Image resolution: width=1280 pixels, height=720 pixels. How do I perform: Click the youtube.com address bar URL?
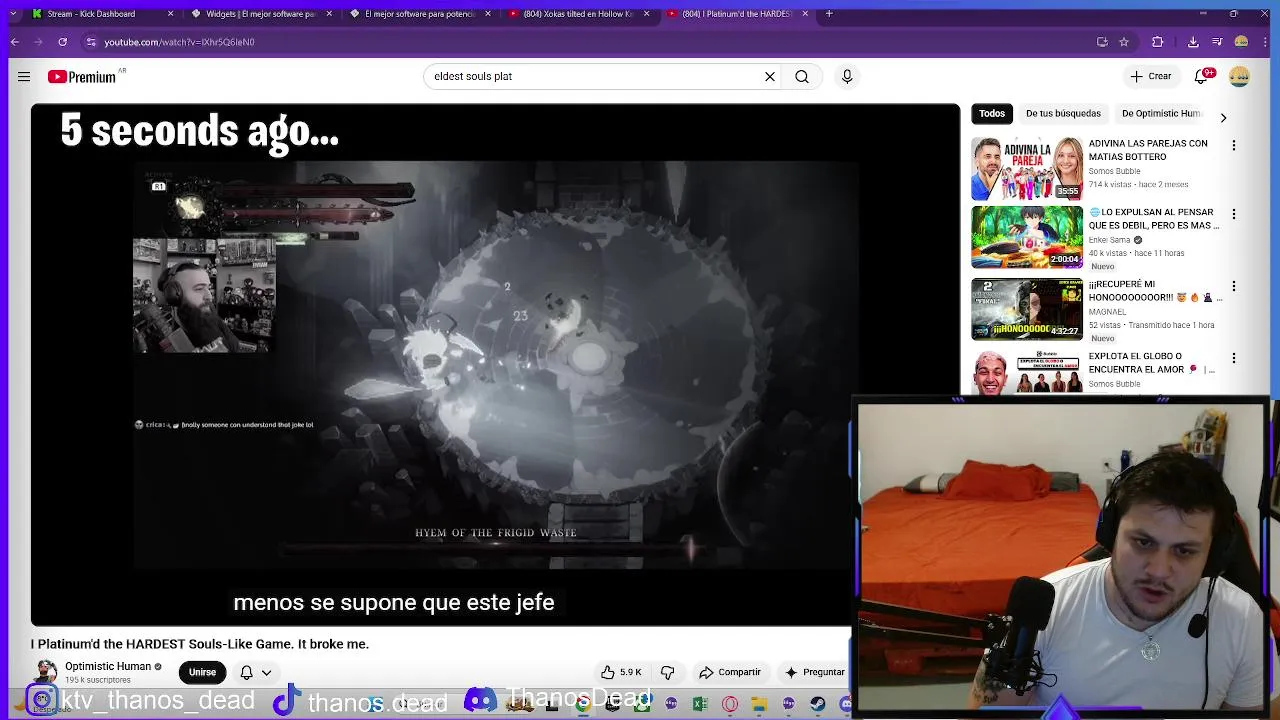pyautogui.click(x=180, y=42)
